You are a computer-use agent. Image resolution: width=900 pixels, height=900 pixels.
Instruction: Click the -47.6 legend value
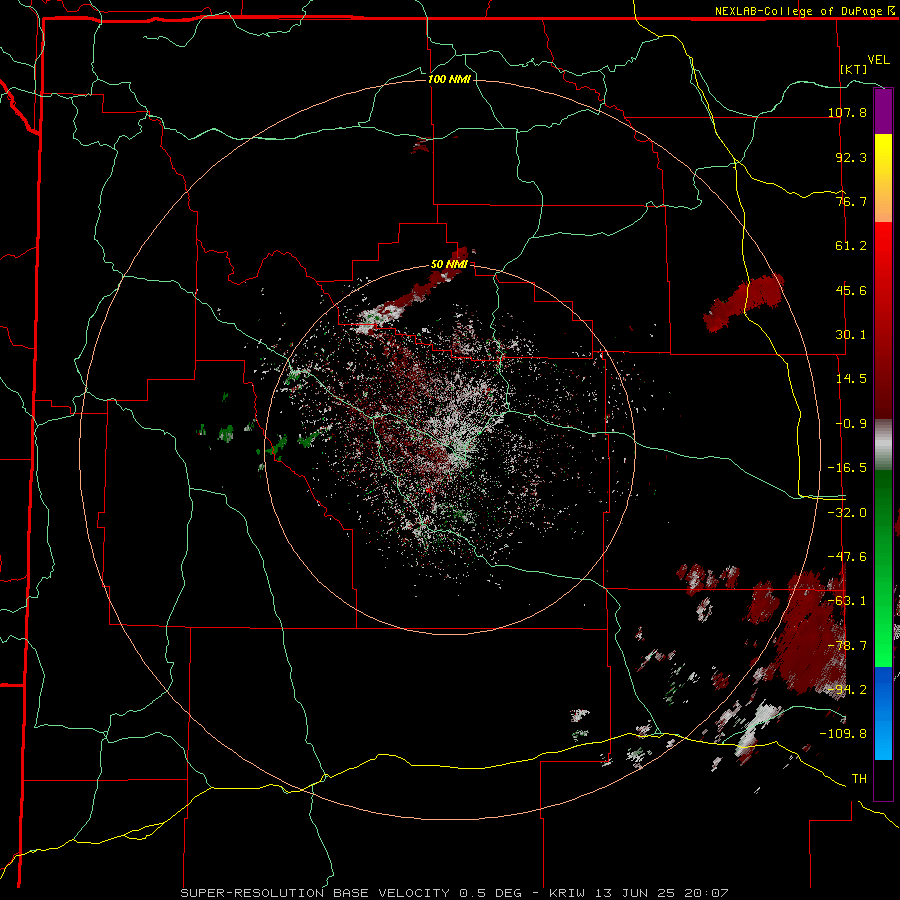tap(847, 557)
